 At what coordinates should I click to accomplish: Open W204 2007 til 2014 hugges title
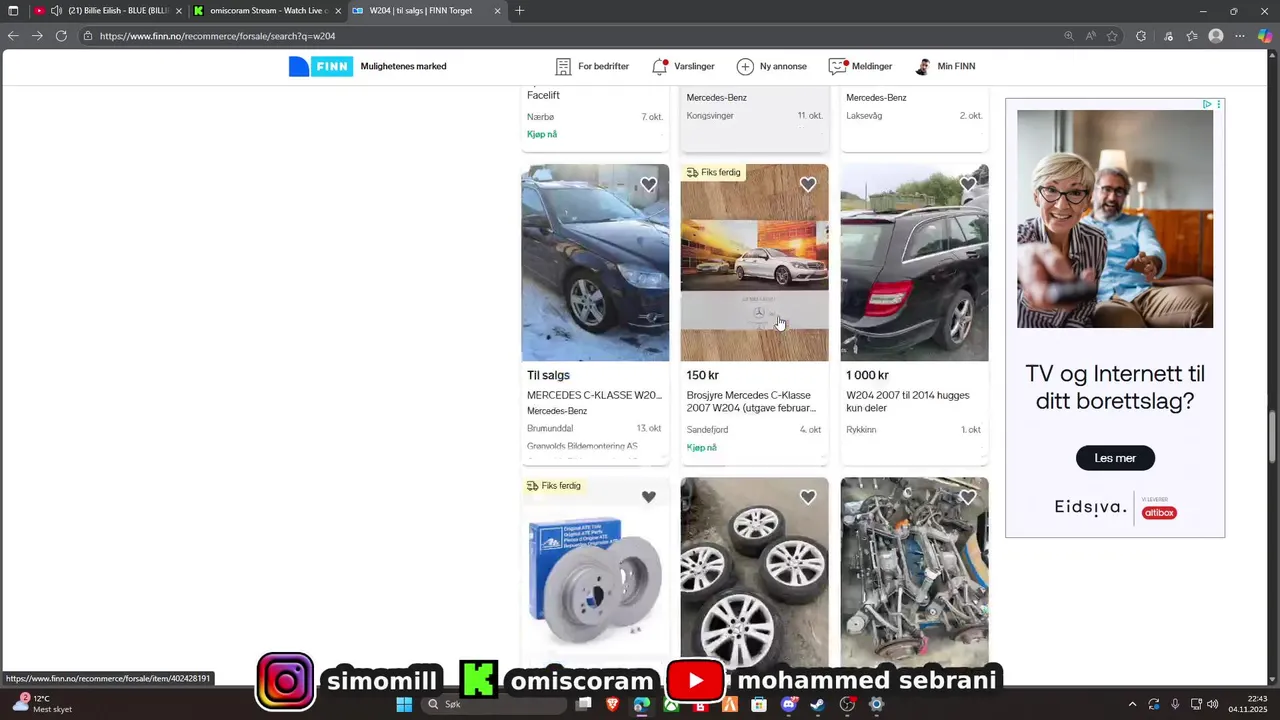[908, 401]
